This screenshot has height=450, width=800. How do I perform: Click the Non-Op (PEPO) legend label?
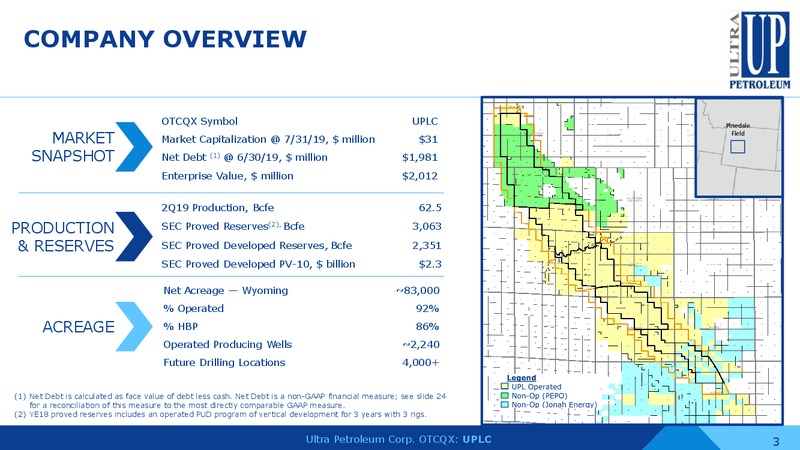pyautogui.click(x=539, y=395)
